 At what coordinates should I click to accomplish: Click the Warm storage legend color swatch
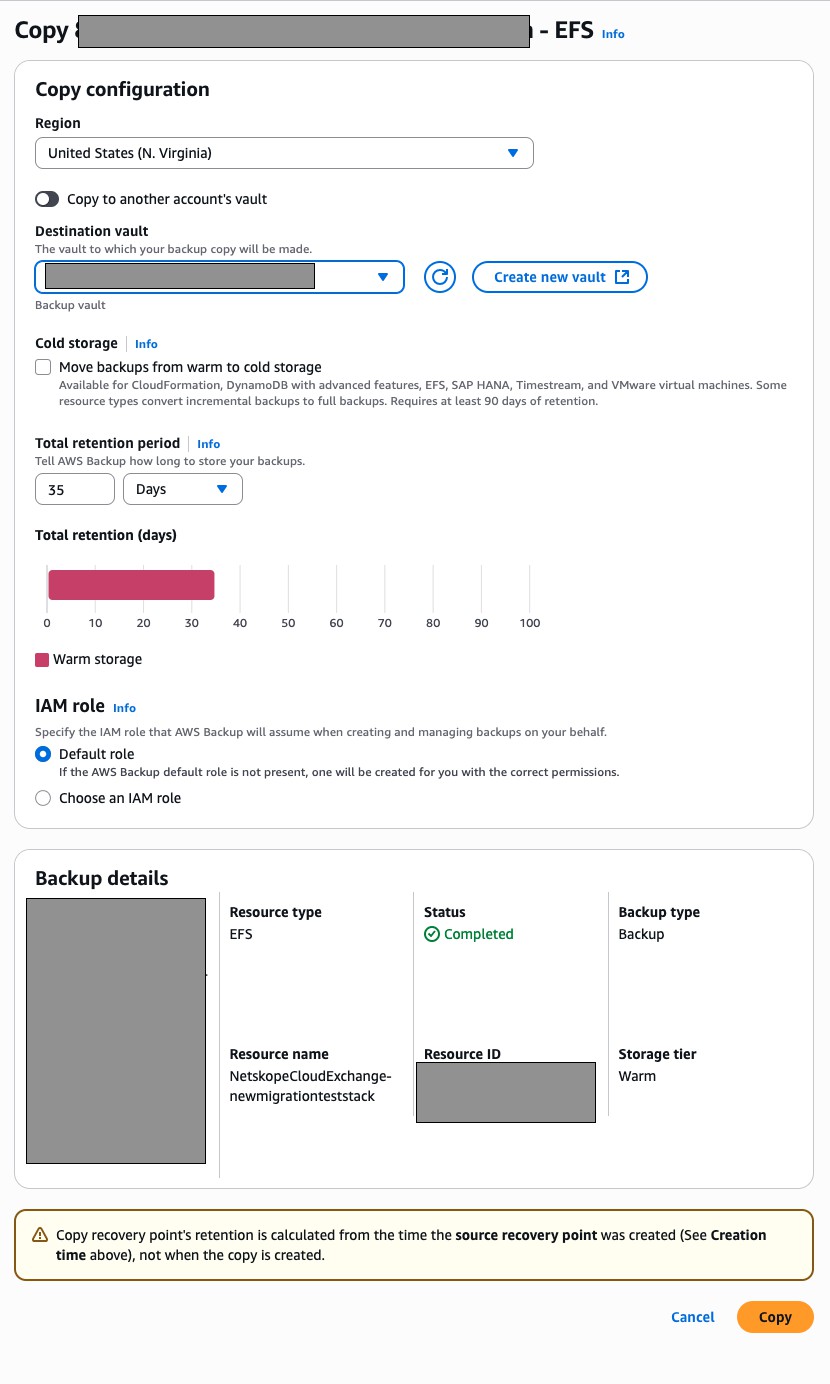42,660
